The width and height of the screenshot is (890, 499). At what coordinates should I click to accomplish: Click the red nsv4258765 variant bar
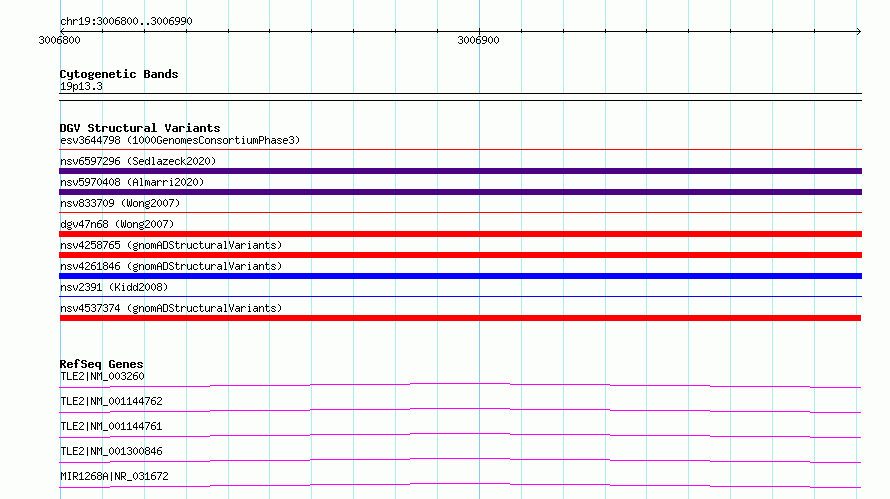pos(460,255)
